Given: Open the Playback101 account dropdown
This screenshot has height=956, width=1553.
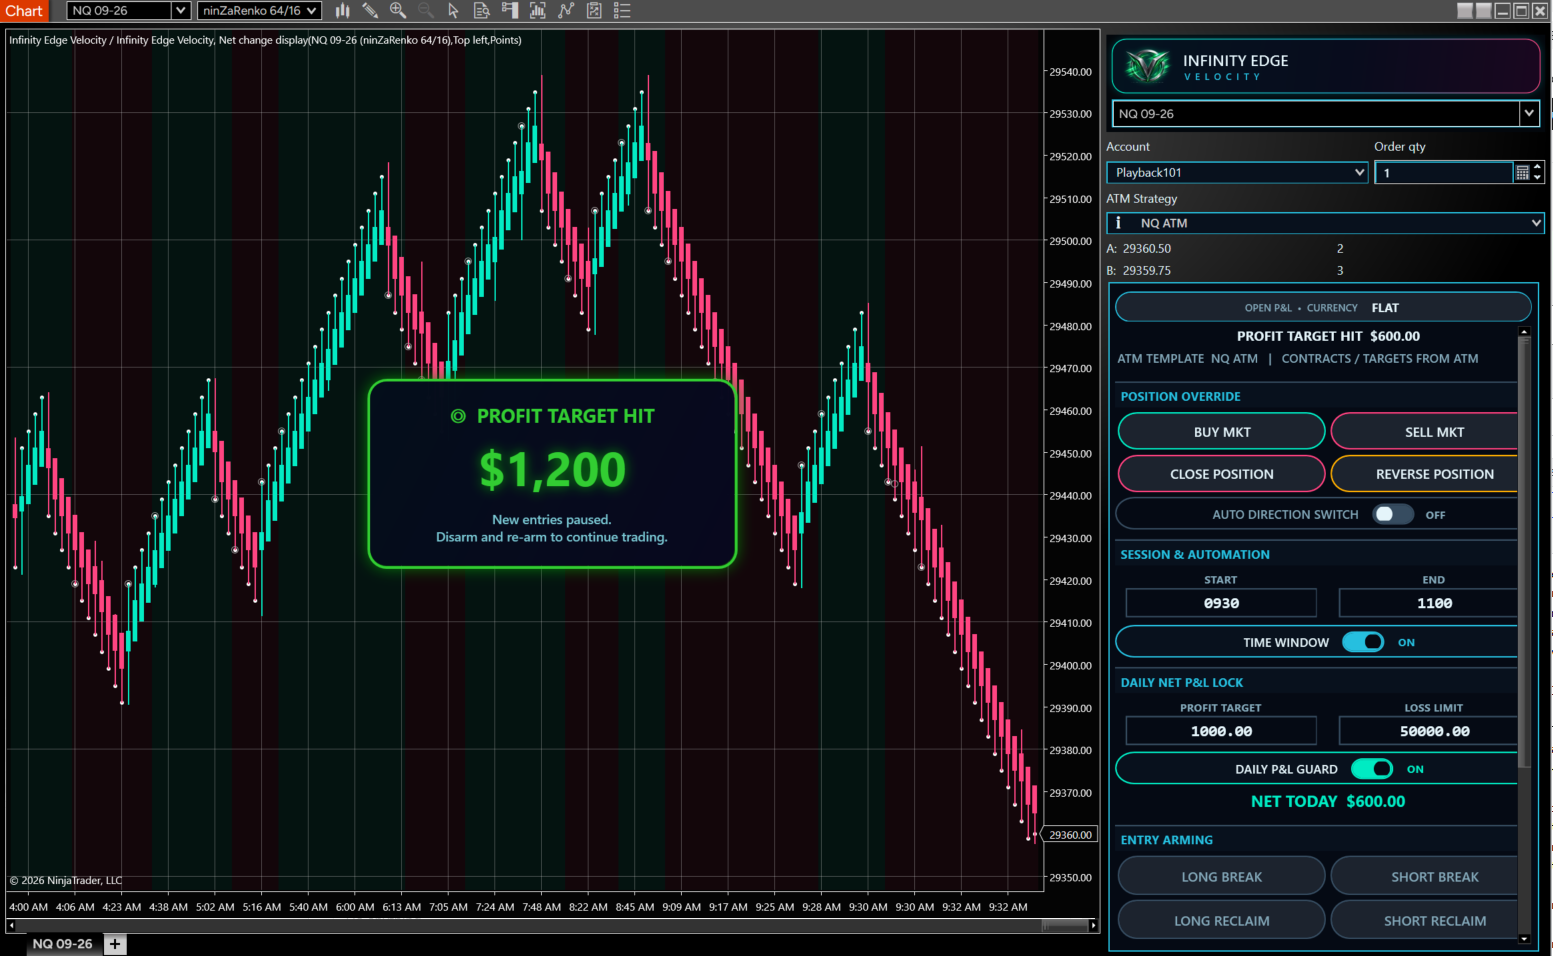Looking at the screenshot, I should [1237, 173].
